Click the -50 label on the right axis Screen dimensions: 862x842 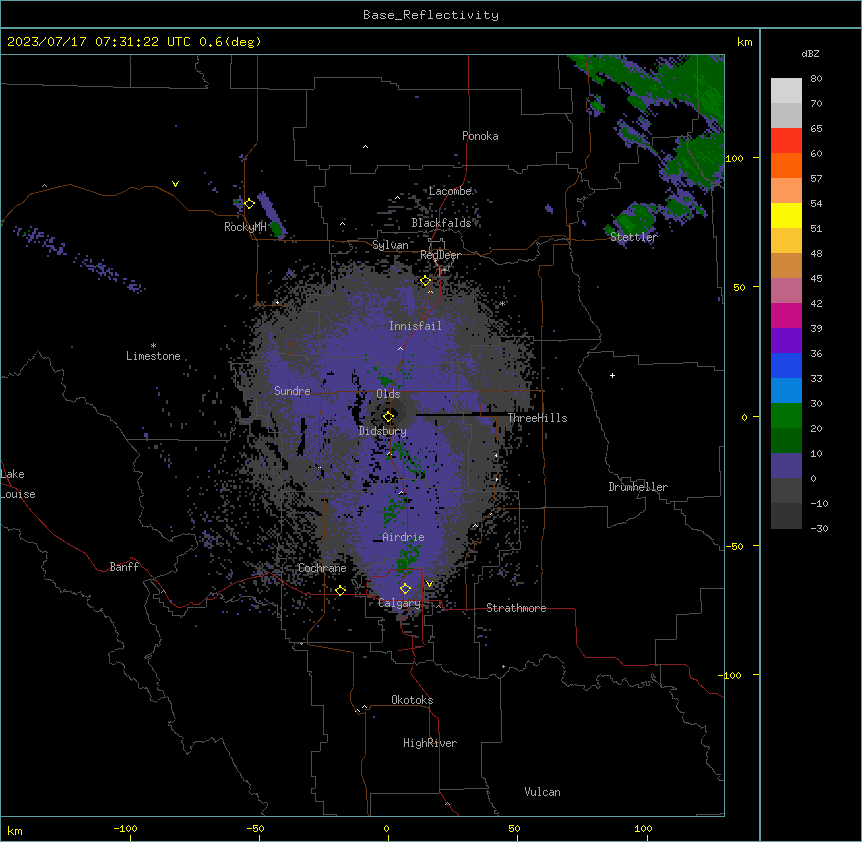tap(734, 546)
